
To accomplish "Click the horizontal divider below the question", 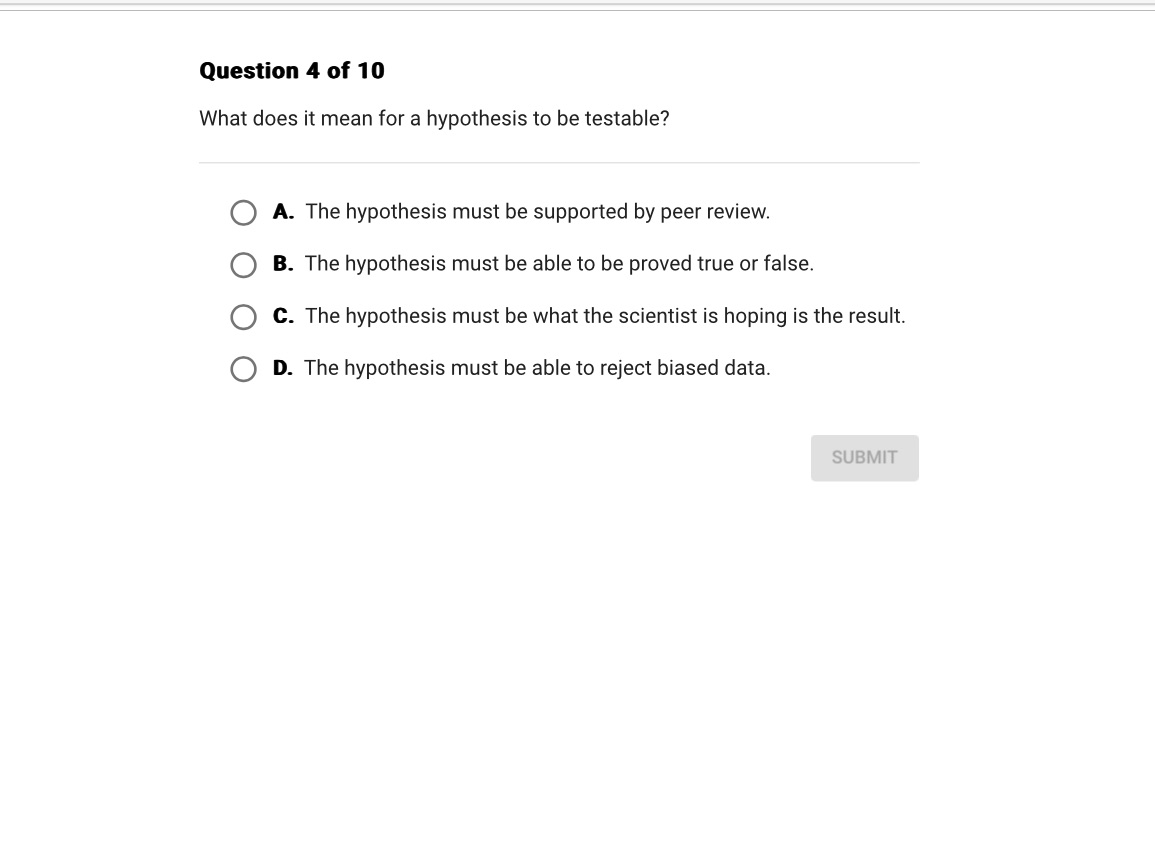I will (x=559, y=165).
